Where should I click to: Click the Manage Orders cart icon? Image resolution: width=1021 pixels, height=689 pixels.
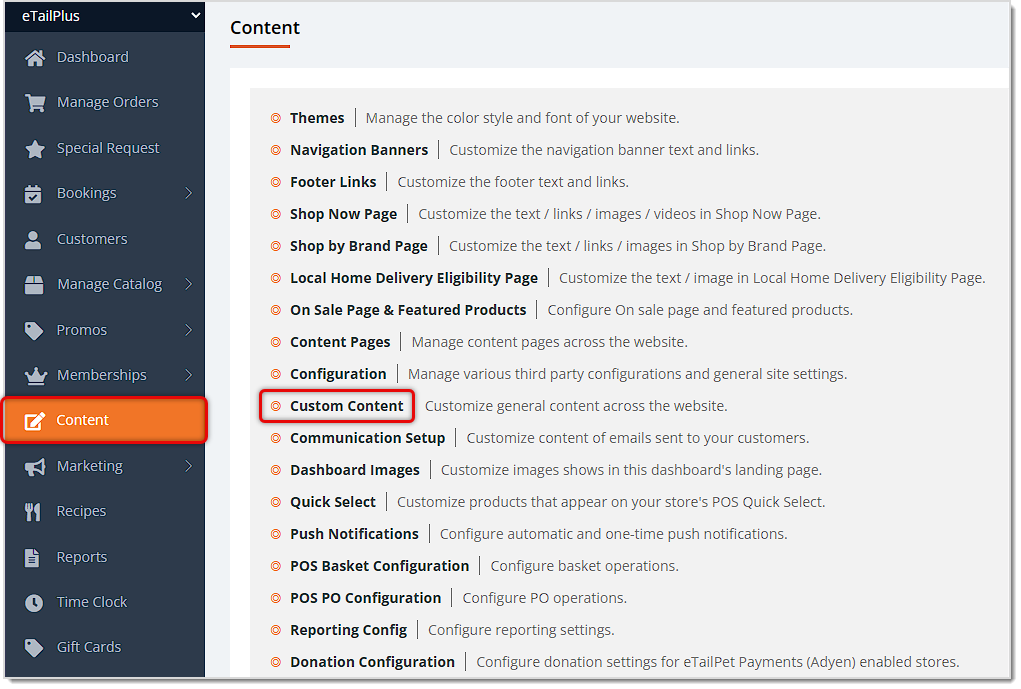[35, 103]
